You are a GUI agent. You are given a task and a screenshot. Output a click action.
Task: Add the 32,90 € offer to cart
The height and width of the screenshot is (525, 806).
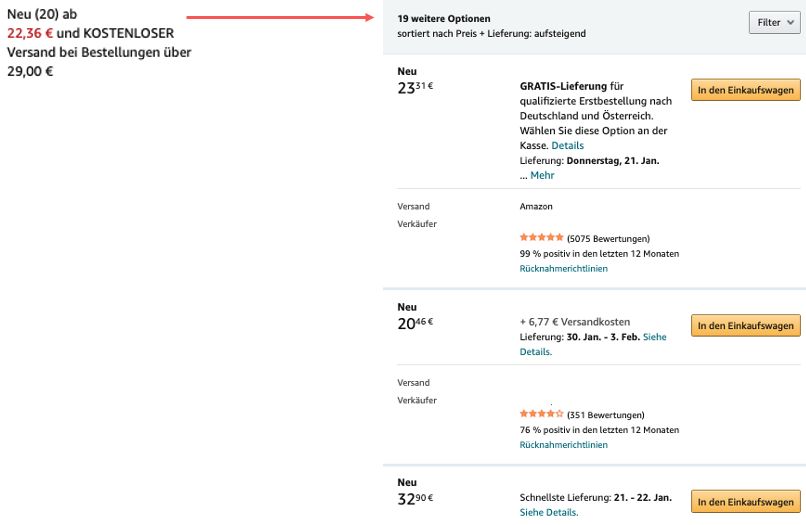[745, 502]
